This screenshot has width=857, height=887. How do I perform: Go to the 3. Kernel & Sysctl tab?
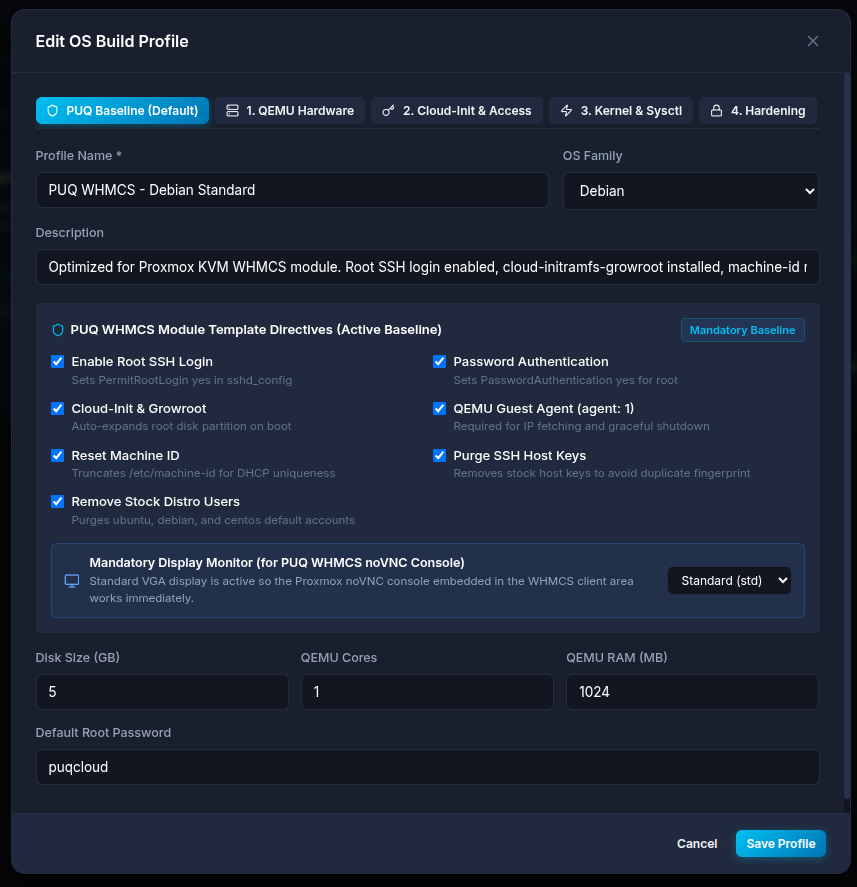[621, 111]
